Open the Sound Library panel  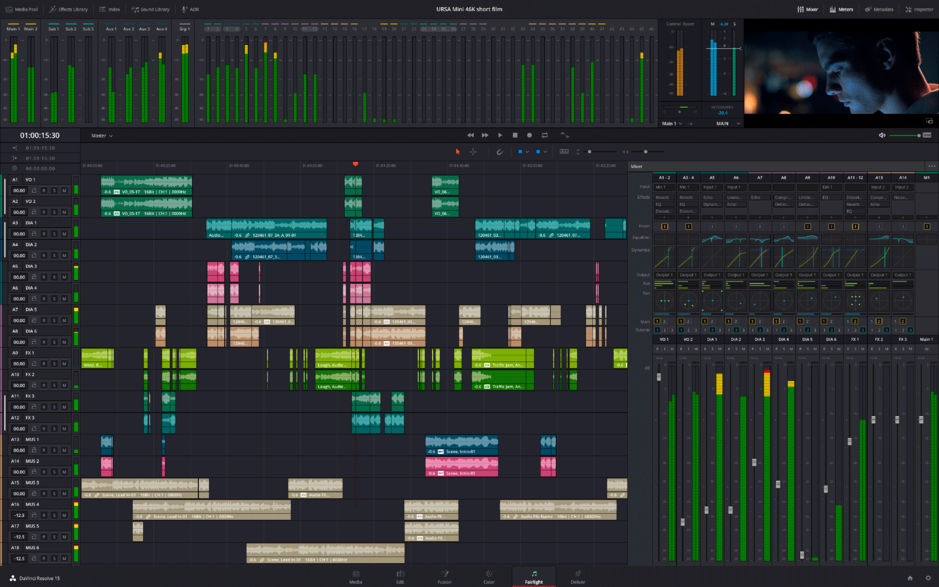pos(150,7)
